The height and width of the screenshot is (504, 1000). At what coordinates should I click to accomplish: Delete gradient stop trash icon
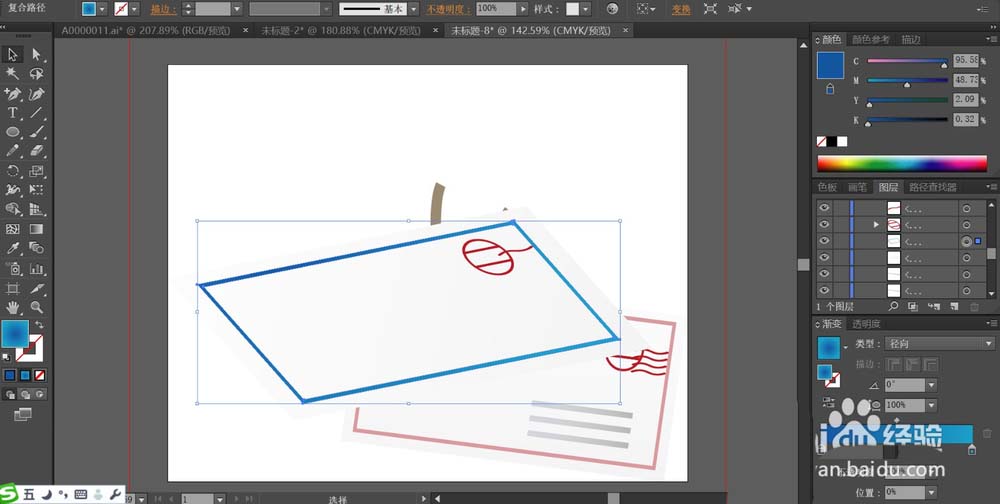coord(987,434)
